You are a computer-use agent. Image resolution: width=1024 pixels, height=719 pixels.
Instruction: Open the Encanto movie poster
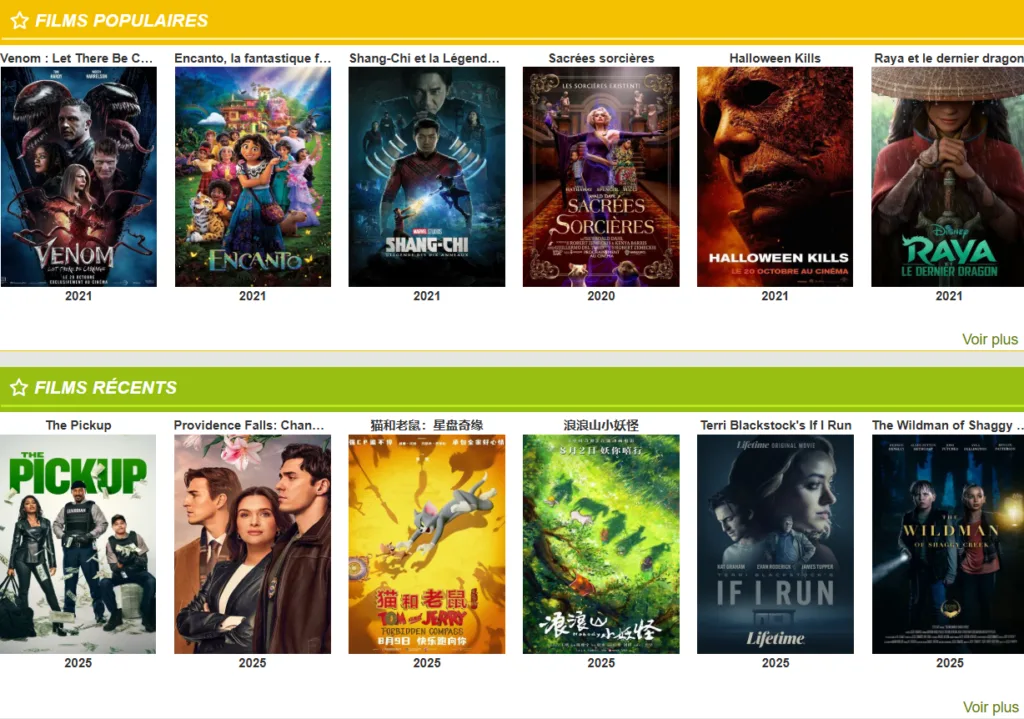click(x=253, y=176)
